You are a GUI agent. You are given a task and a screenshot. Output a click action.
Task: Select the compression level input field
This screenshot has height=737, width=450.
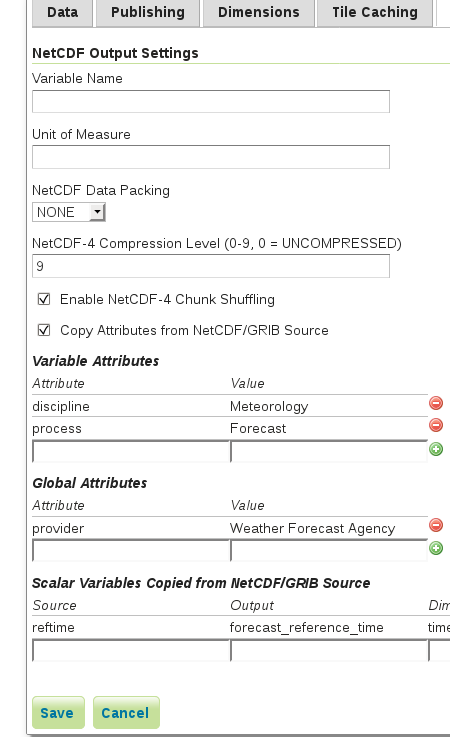(211, 266)
